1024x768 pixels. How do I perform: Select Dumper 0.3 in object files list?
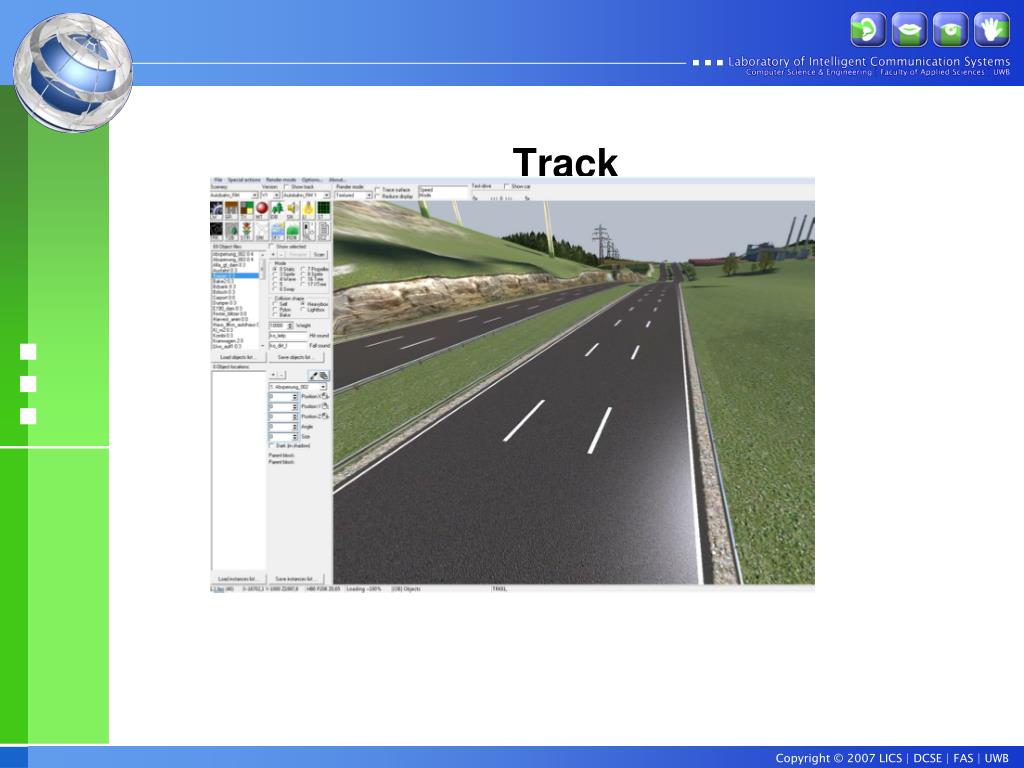[x=224, y=303]
